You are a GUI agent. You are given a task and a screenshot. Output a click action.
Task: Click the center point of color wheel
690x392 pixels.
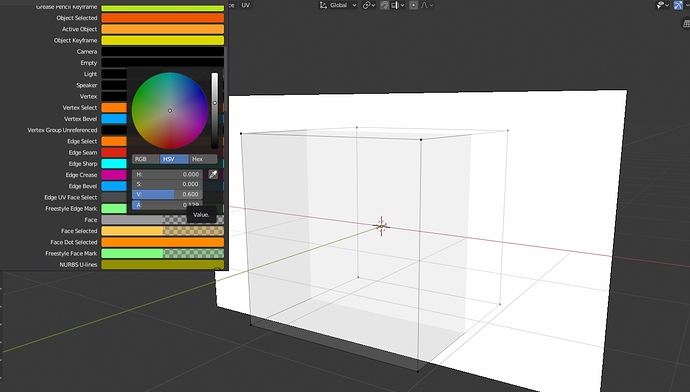[x=170, y=111]
